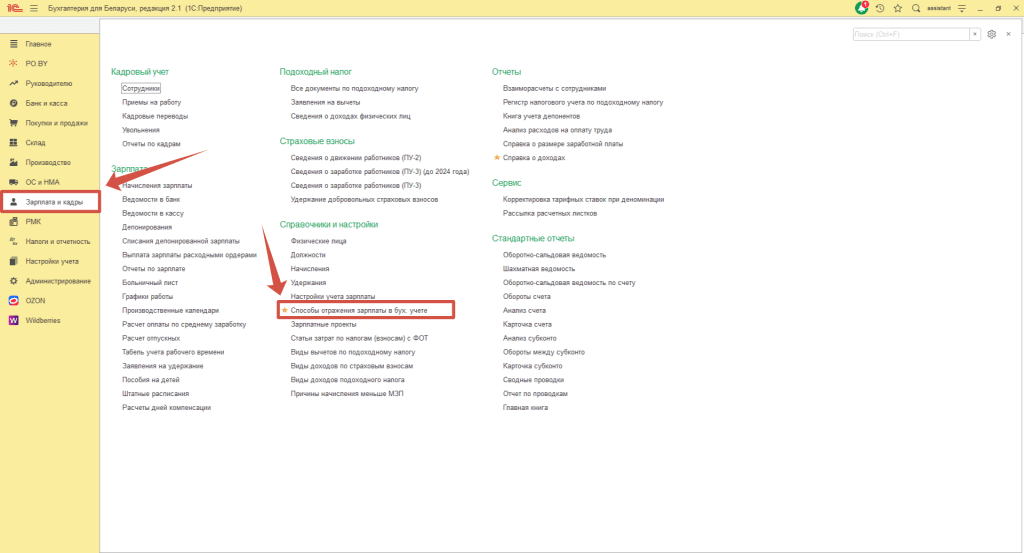Open the favorites star icon in title bar
The image size is (1024, 553).
pyautogui.click(x=898, y=8)
